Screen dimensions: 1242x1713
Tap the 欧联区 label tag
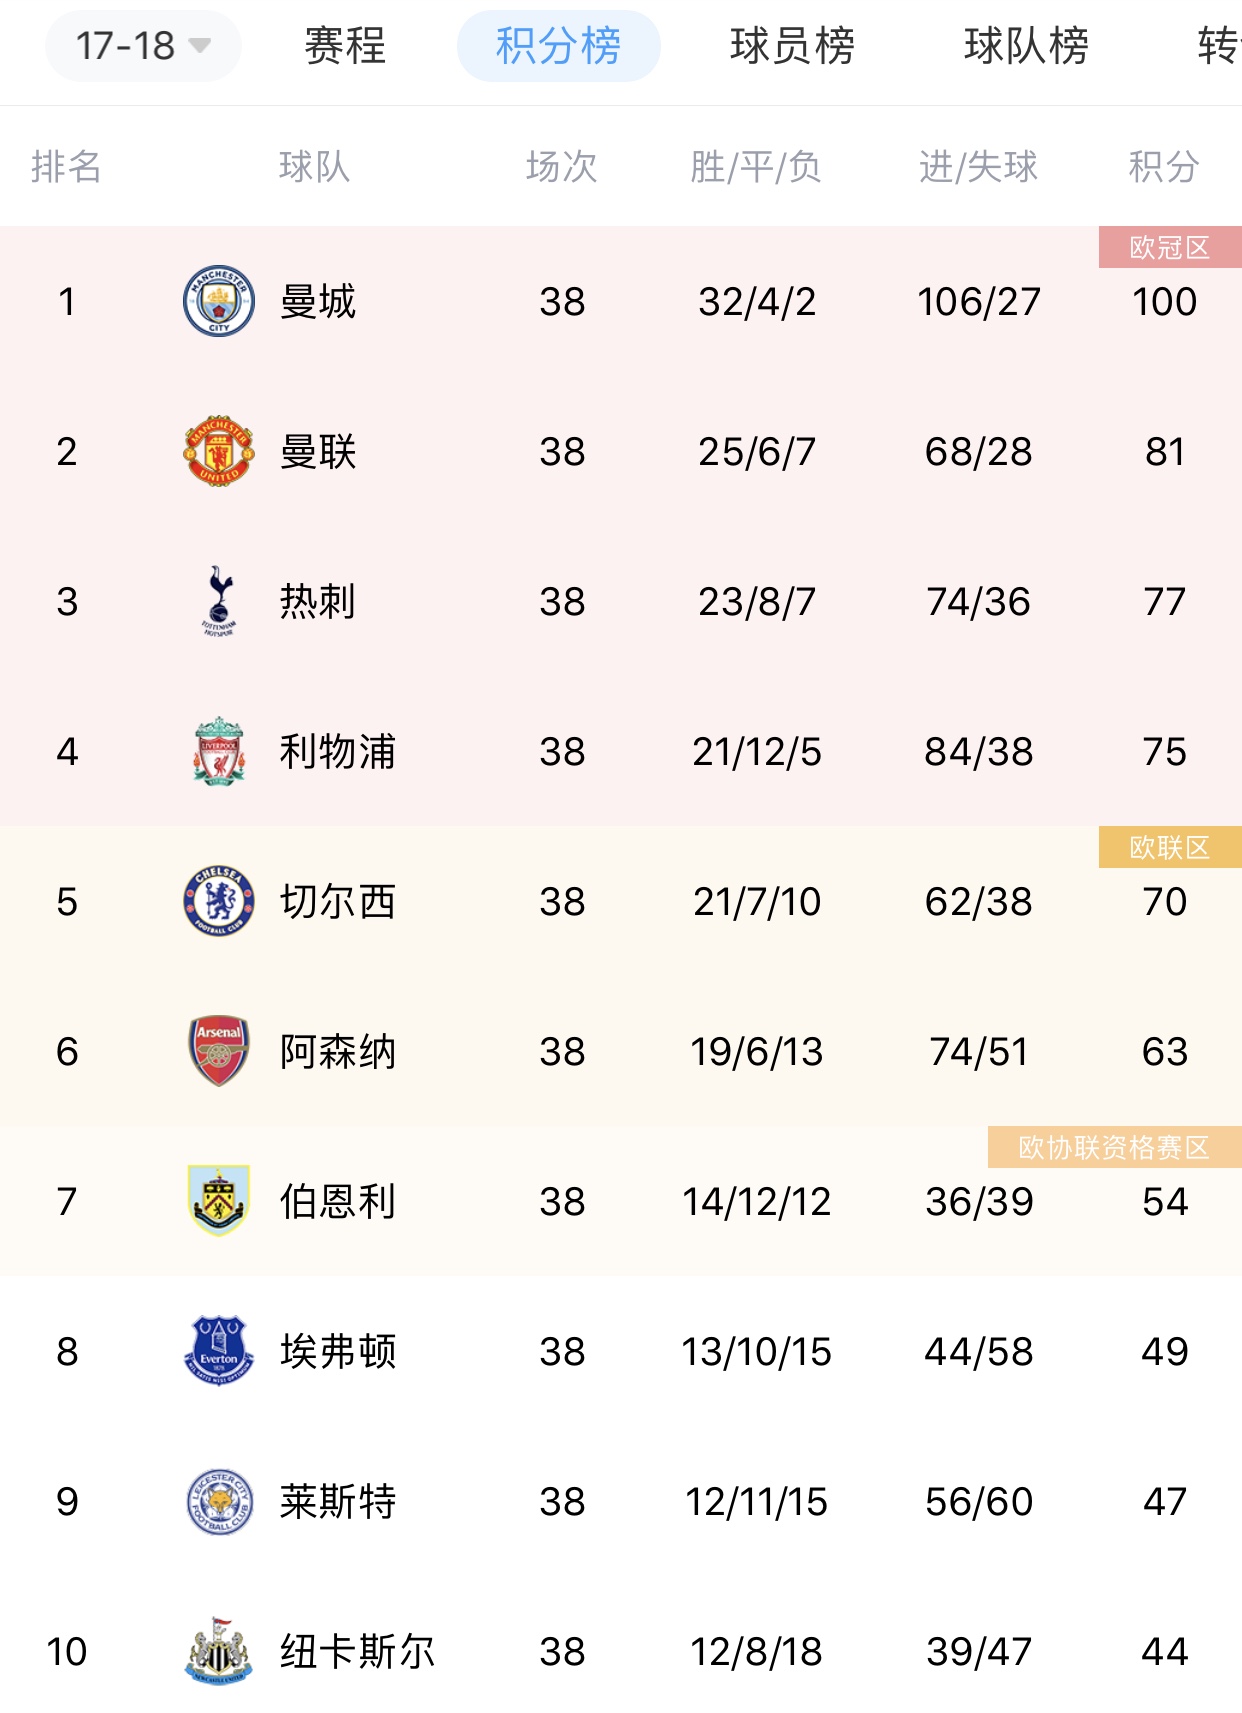[1170, 847]
